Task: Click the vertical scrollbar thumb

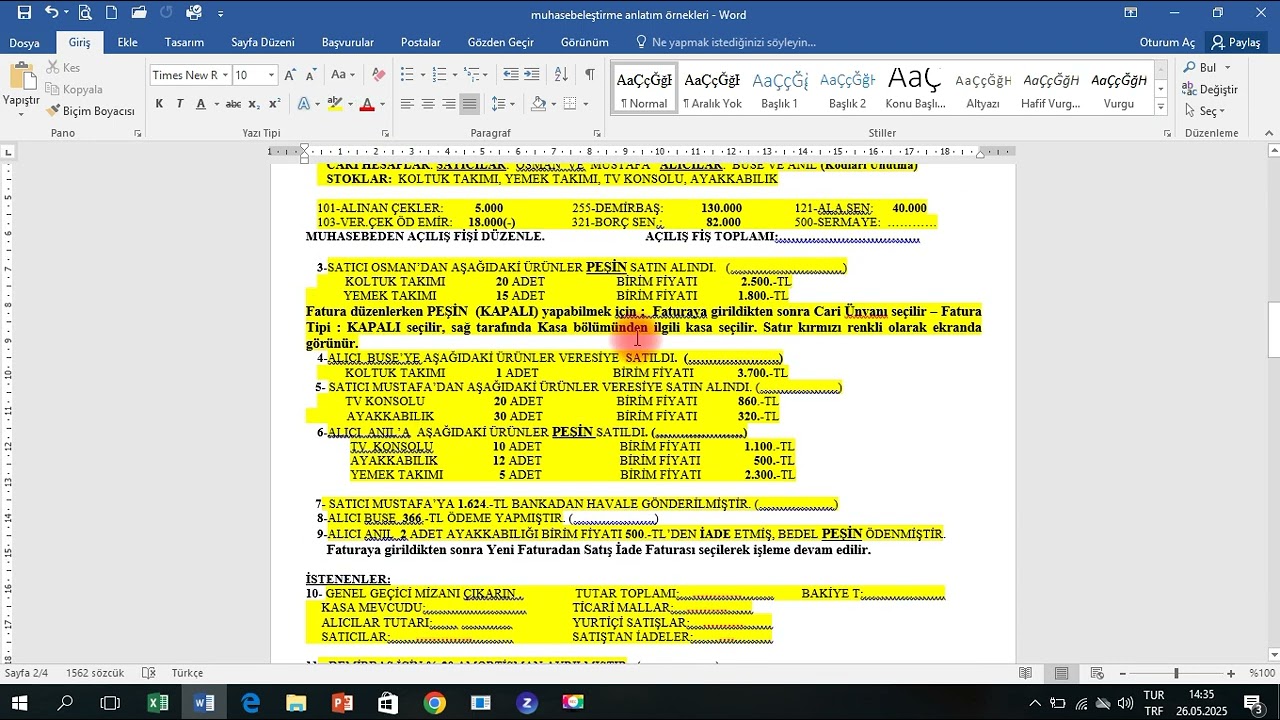Action: [1273, 328]
